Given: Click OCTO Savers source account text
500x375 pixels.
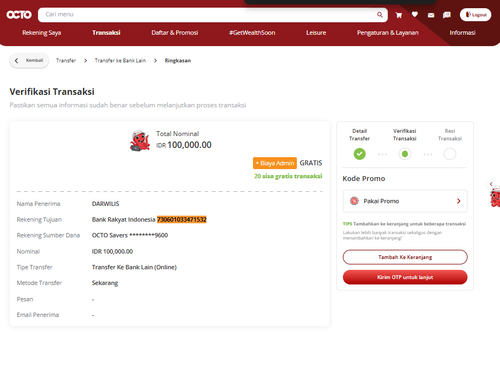Looking at the screenshot, I should (130, 235).
